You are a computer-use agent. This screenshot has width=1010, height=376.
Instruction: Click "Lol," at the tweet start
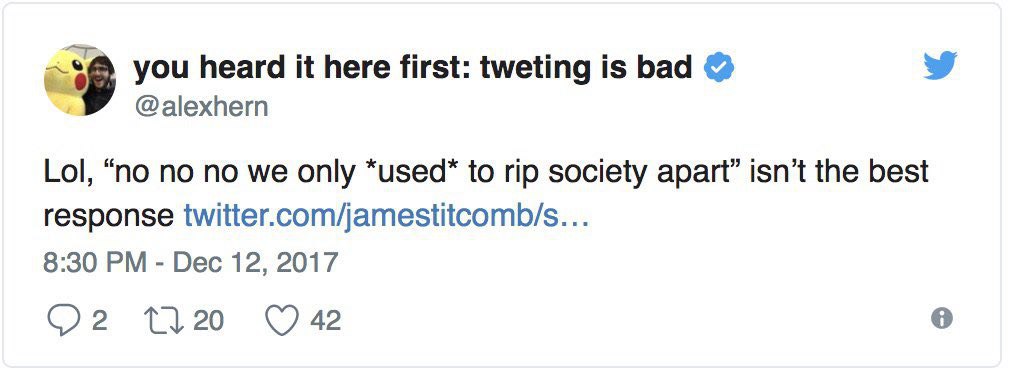66,173
